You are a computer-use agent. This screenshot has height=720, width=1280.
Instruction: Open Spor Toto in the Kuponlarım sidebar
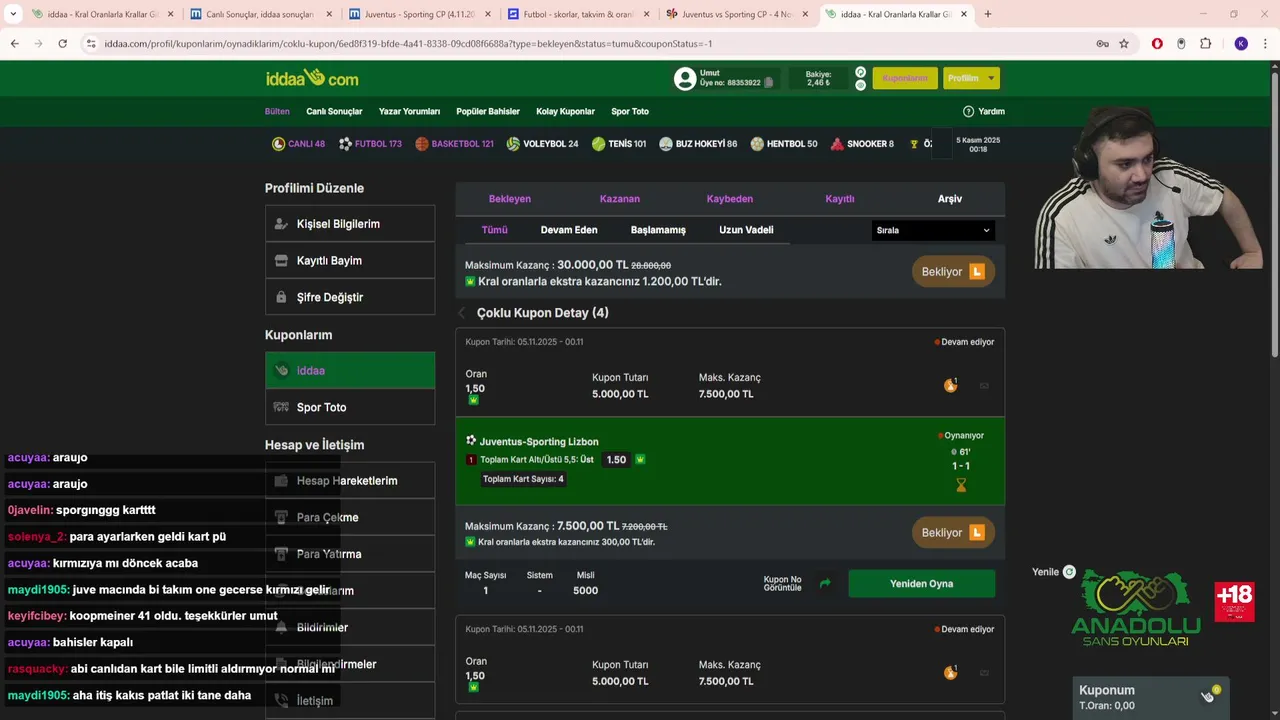pos(350,407)
